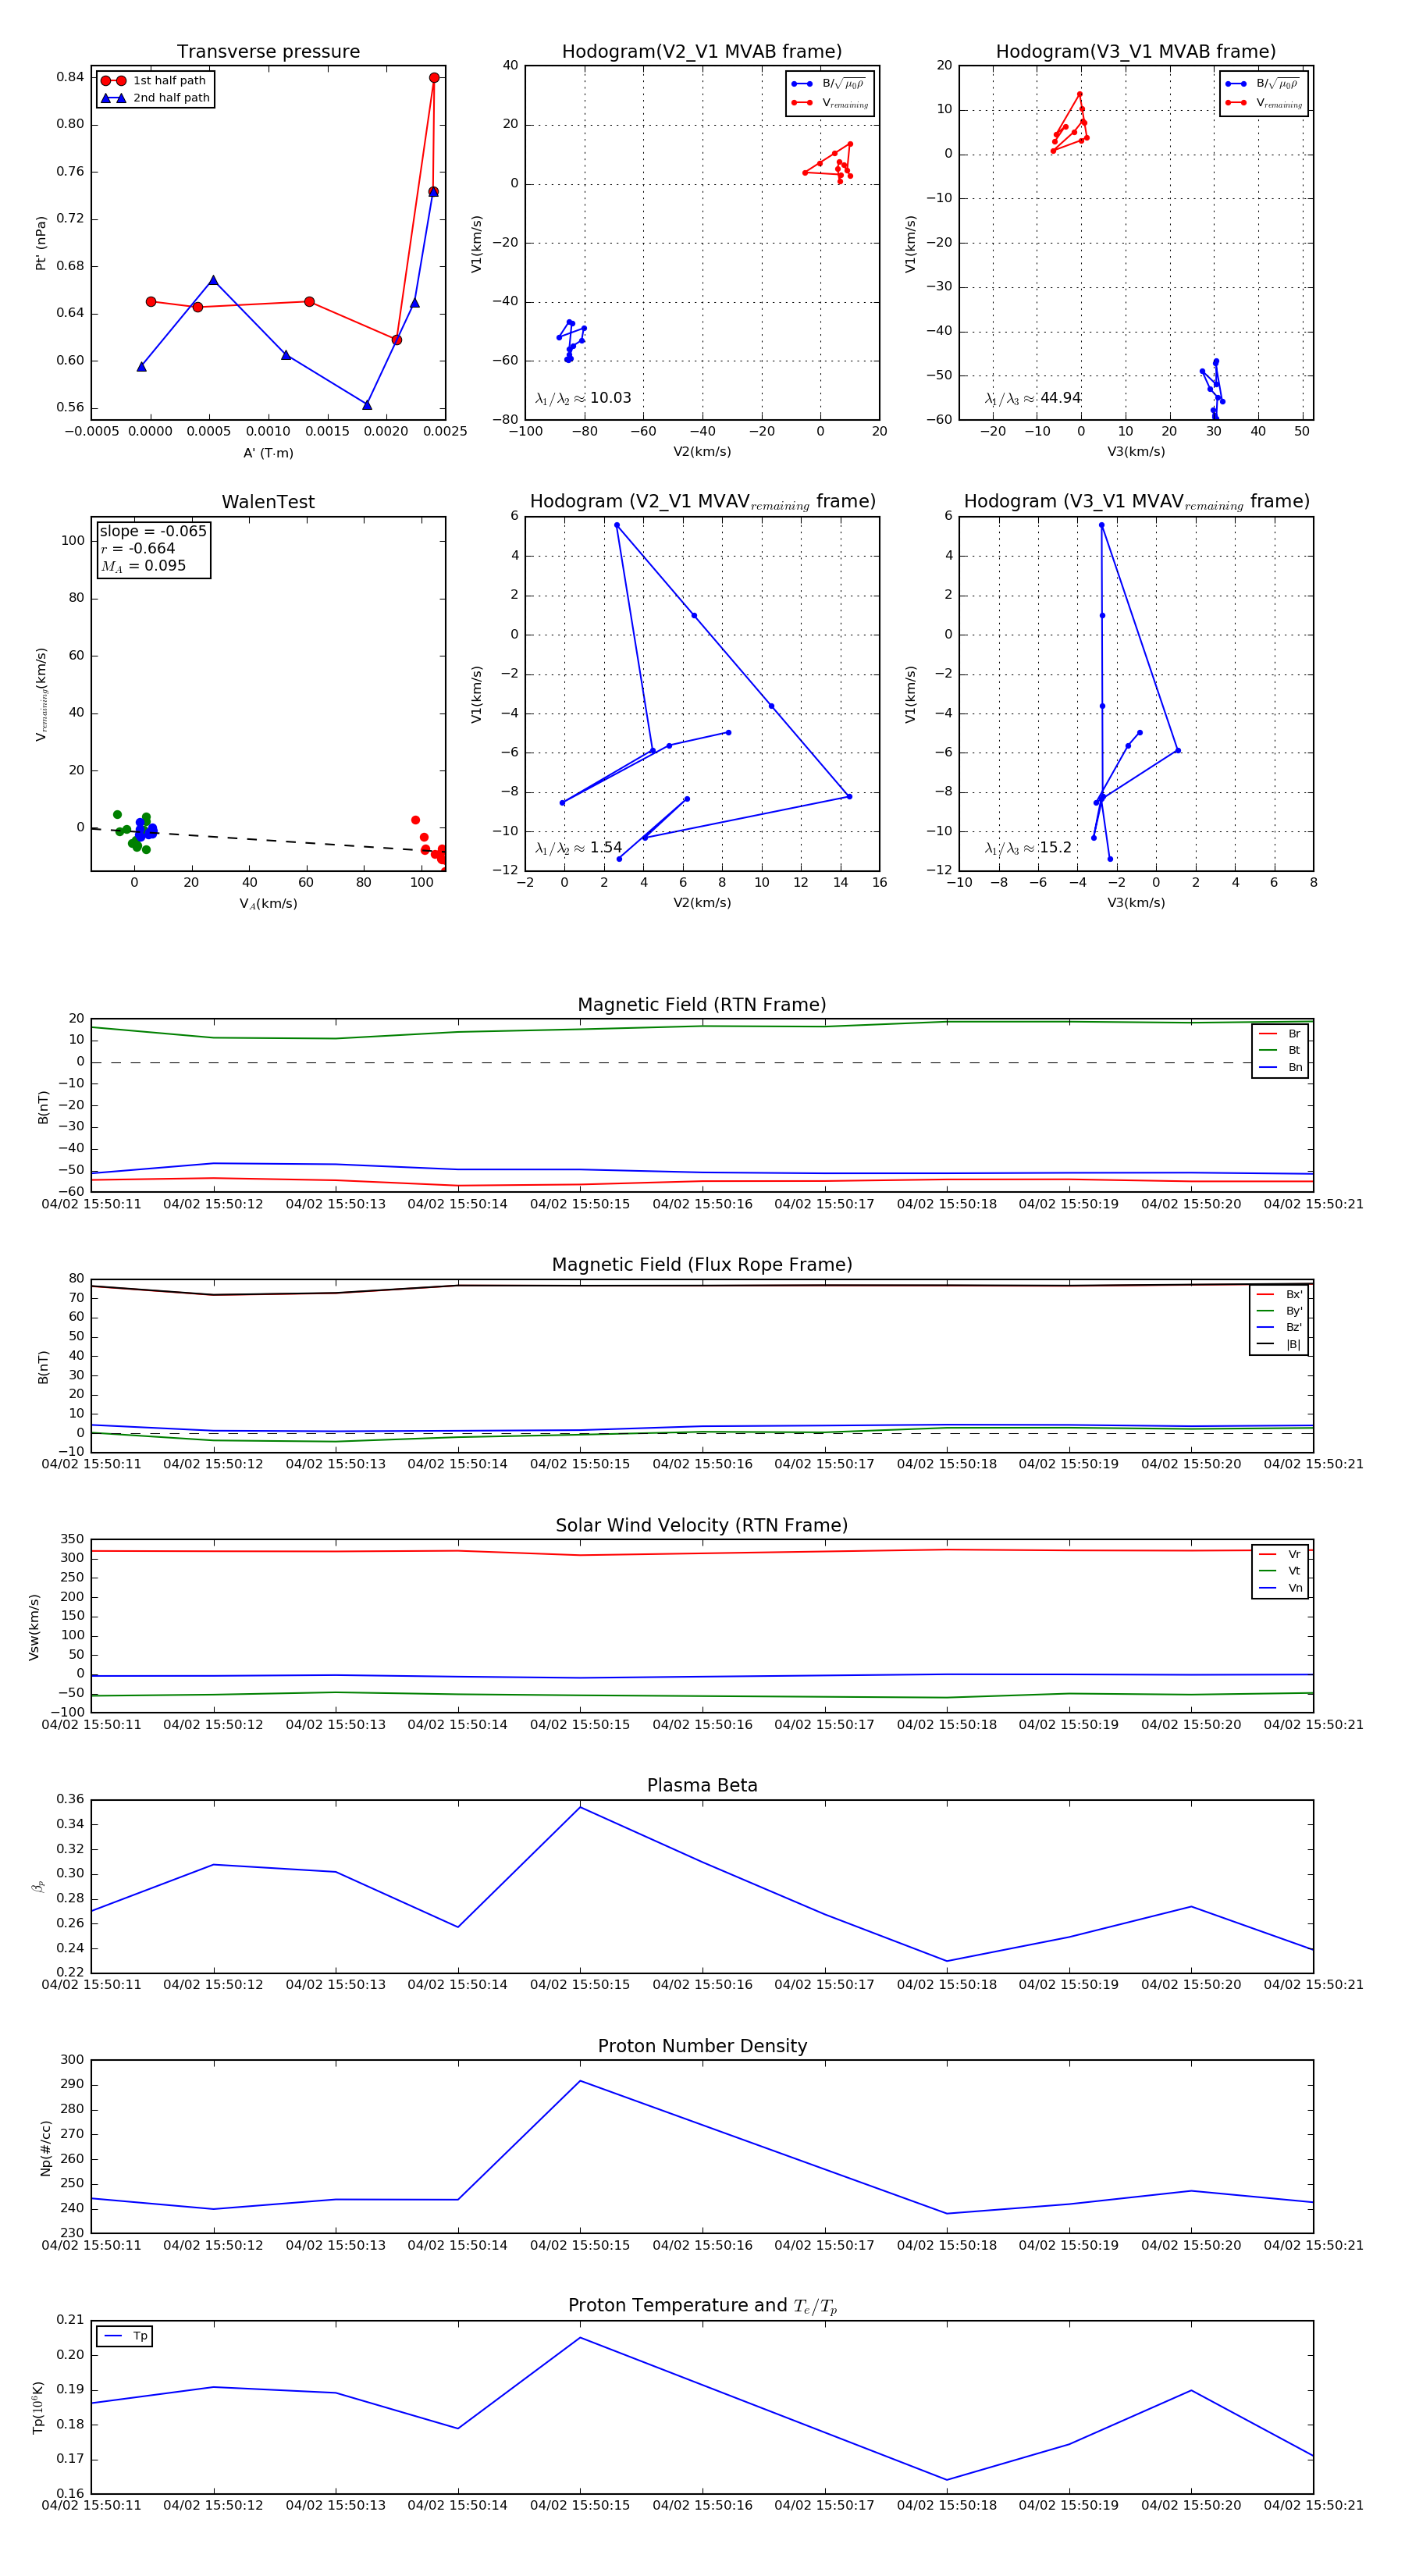
Task: Click the 'WalenTest' plot title
Action: pyautogui.click(x=268, y=501)
